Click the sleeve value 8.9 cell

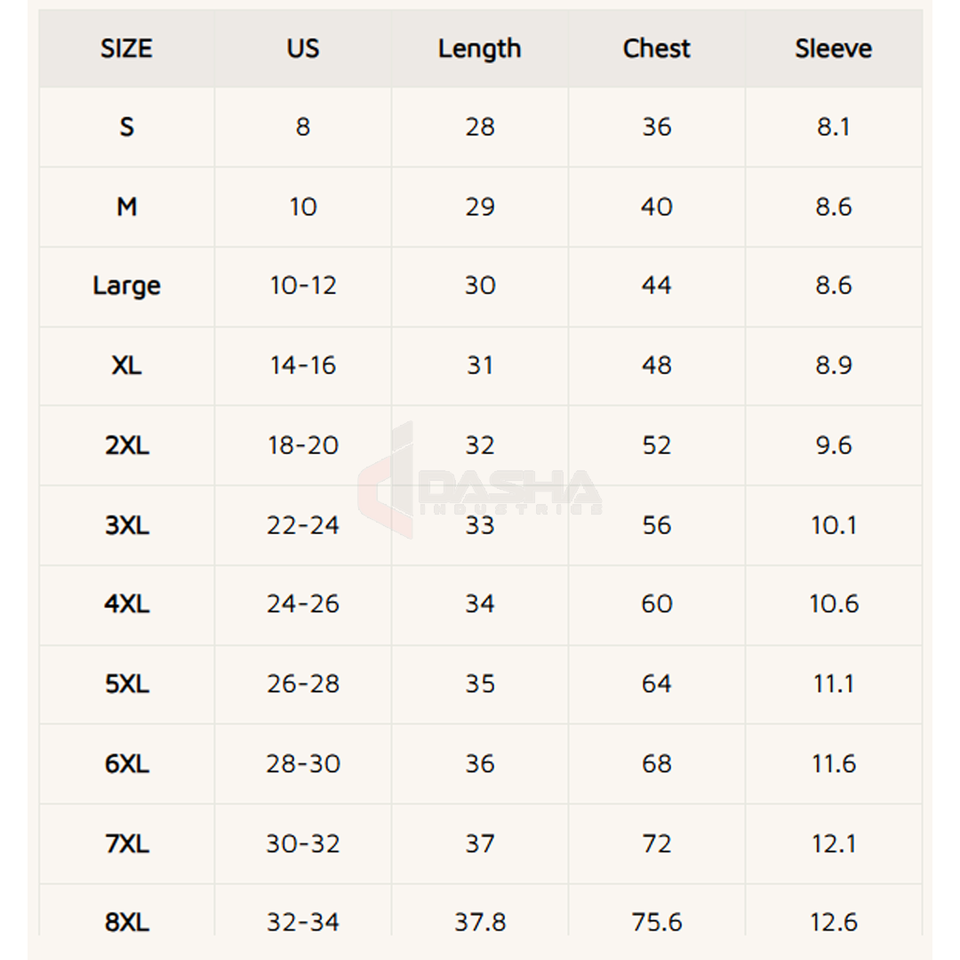point(833,366)
